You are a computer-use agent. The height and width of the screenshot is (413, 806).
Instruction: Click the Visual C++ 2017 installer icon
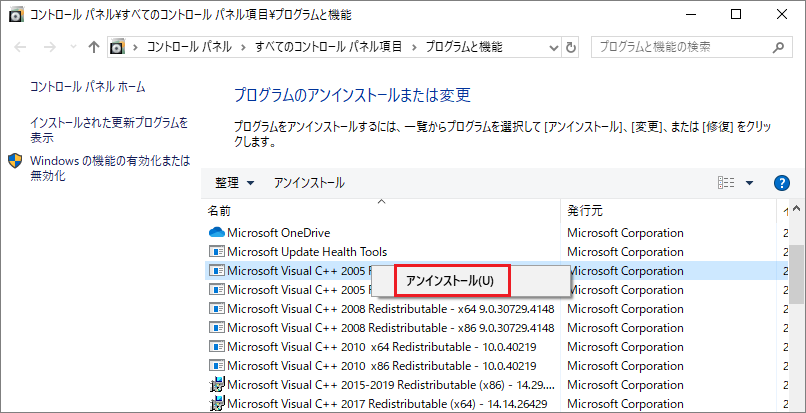[x=218, y=404]
